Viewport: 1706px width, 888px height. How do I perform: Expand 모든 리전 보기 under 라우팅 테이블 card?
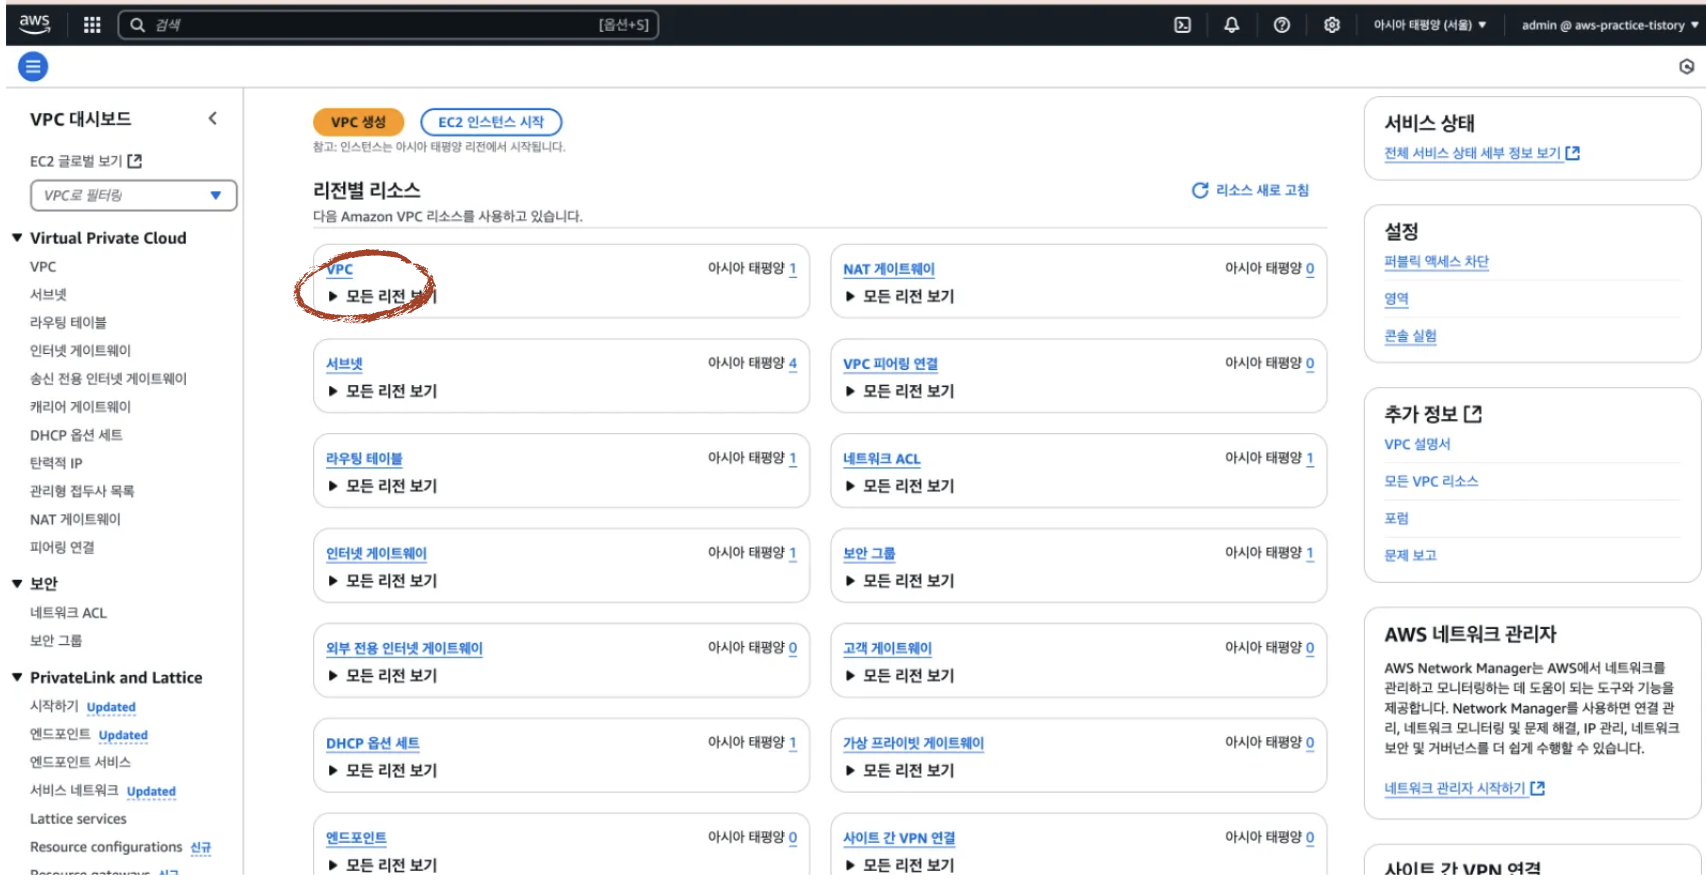tap(382, 486)
